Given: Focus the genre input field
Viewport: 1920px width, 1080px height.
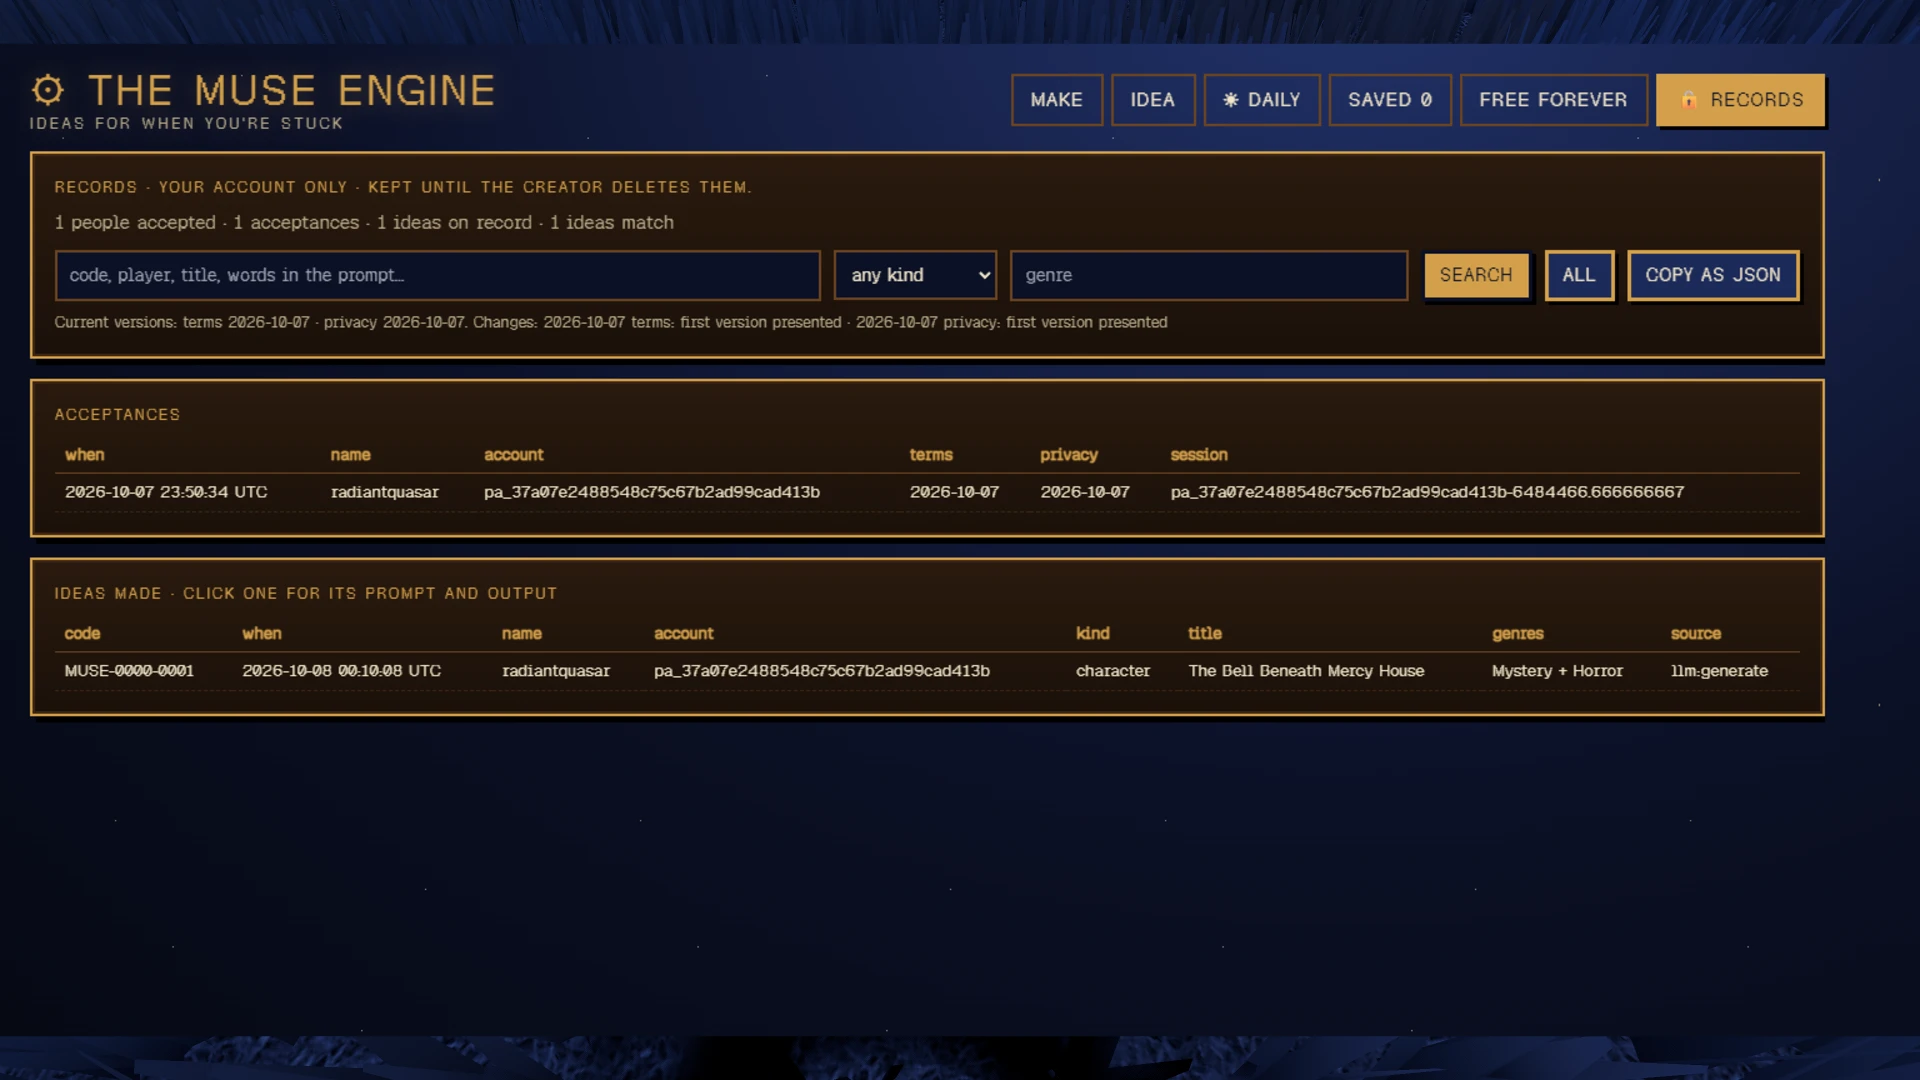Looking at the screenshot, I should 1209,275.
